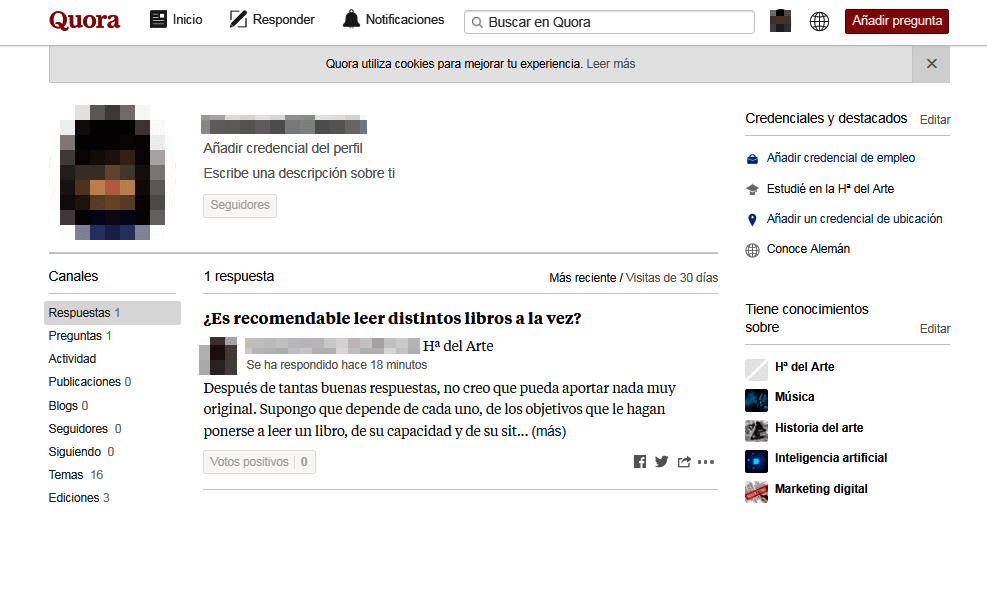Viewport: 987px width, 598px height.
Task: Edit the Credenciales y destacados section
Action: (934, 119)
